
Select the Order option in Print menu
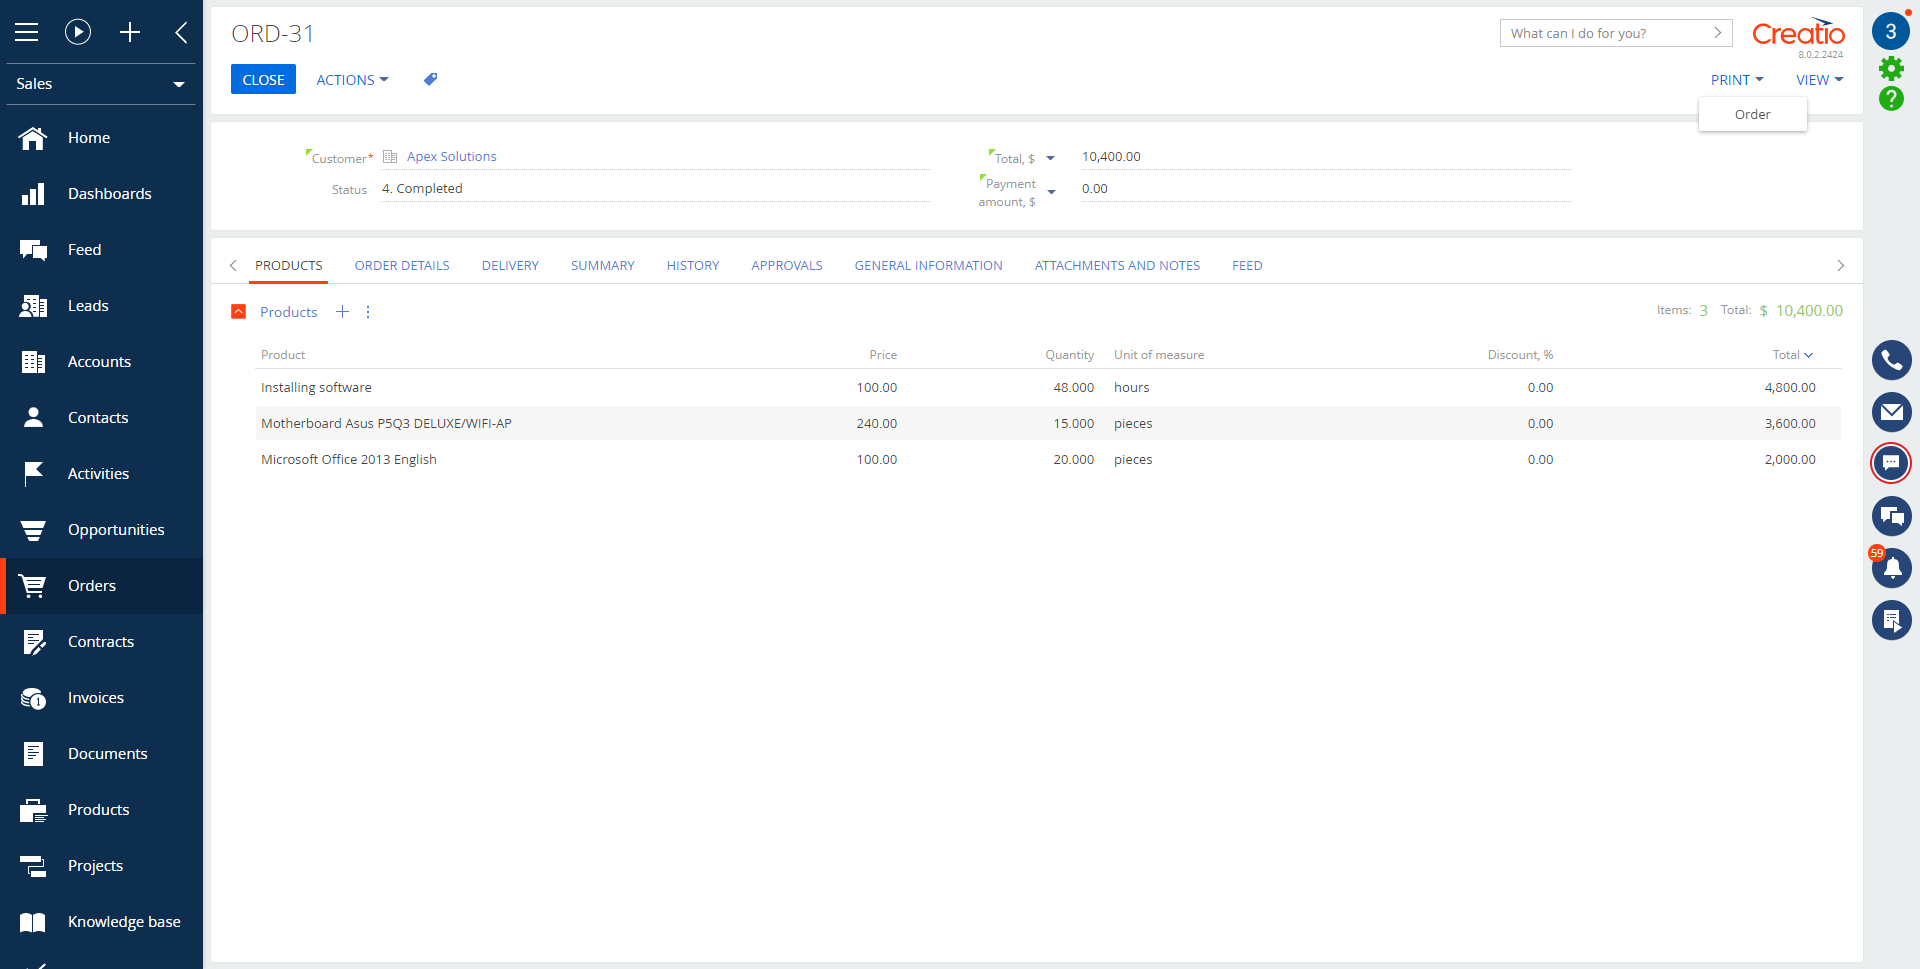1752,115
